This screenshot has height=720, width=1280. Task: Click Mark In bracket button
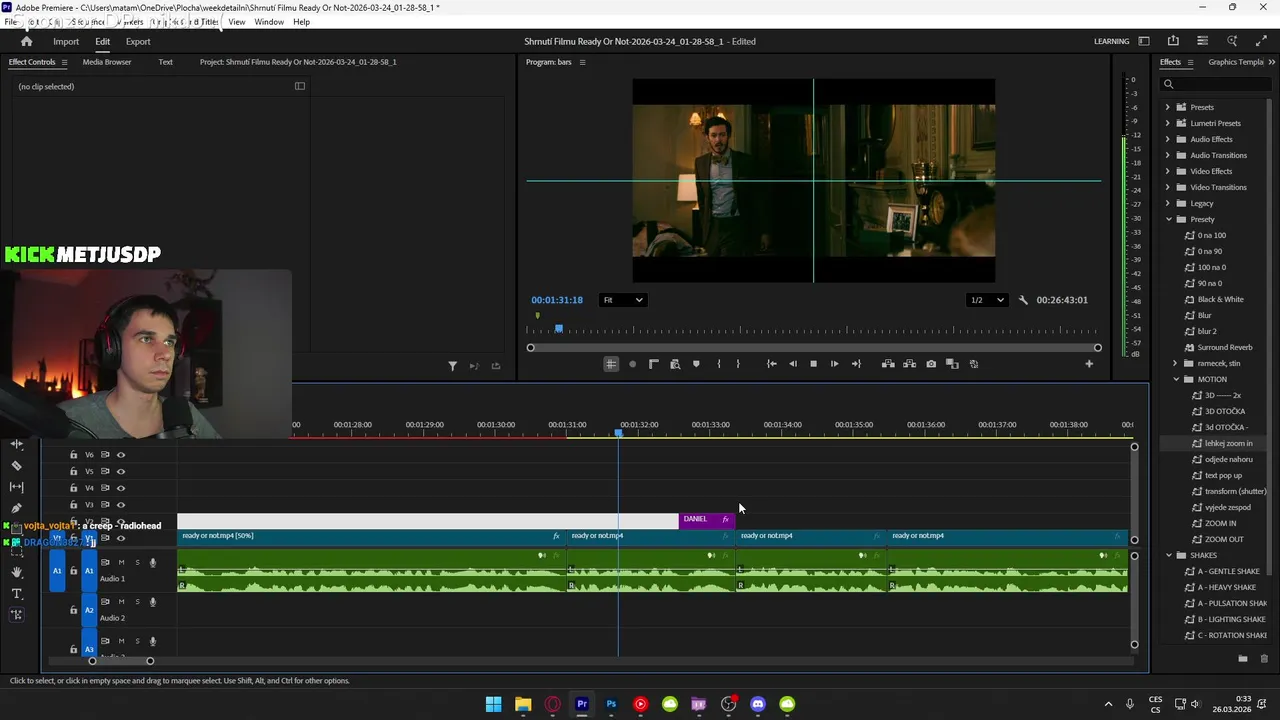pyautogui.click(x=718, y=364)
